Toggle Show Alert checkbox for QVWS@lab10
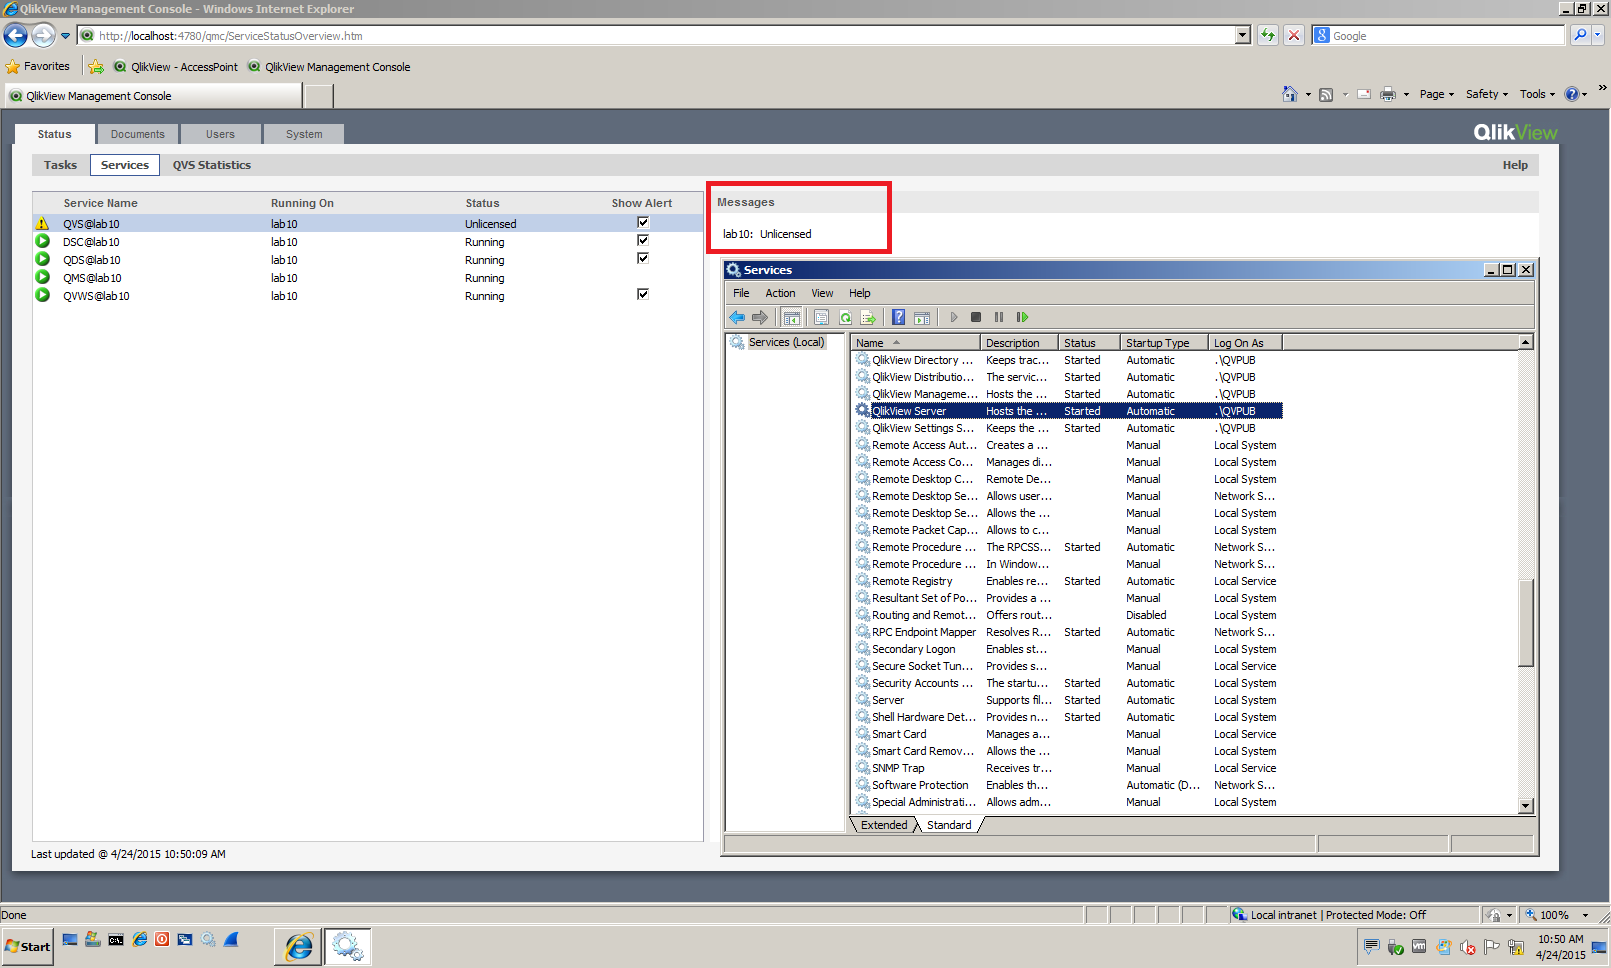This screenshot has width=1611, height=968. (643, 294)
